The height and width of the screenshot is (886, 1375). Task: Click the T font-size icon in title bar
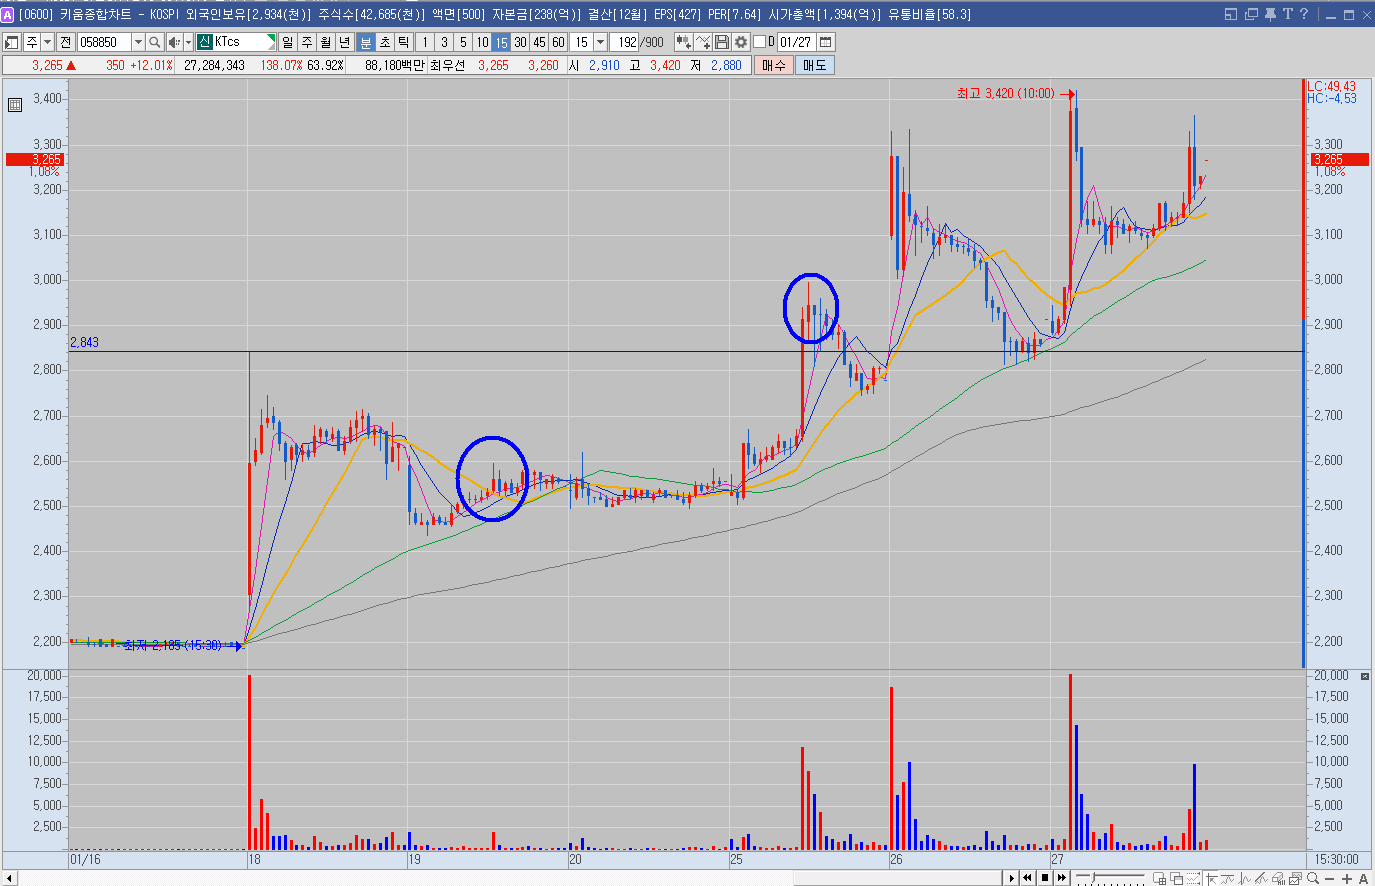pos(1287,14)
